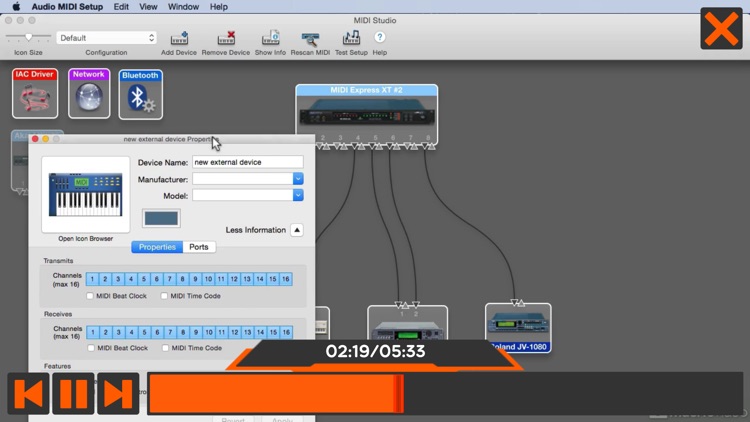
Task: Open the Model dropdown
Action: 298,195
